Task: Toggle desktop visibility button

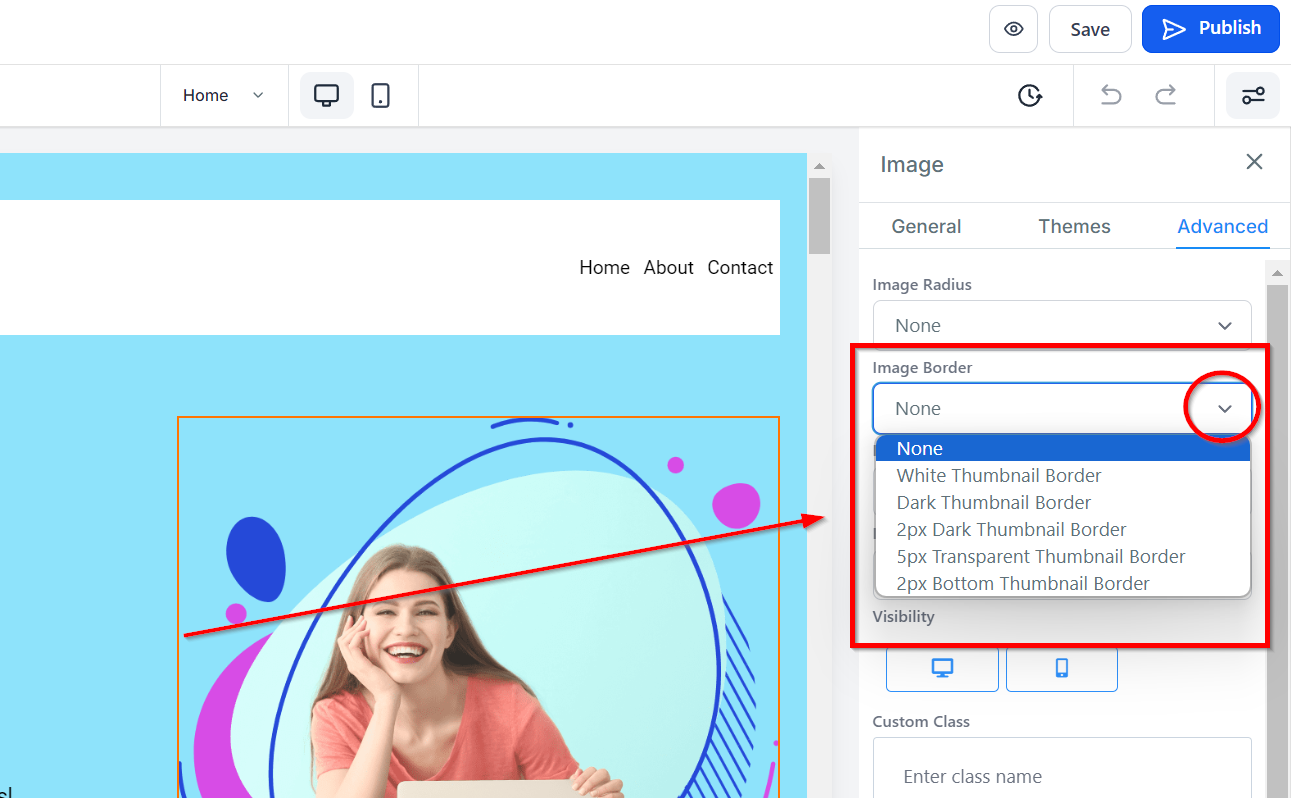Action: point(942,668)
